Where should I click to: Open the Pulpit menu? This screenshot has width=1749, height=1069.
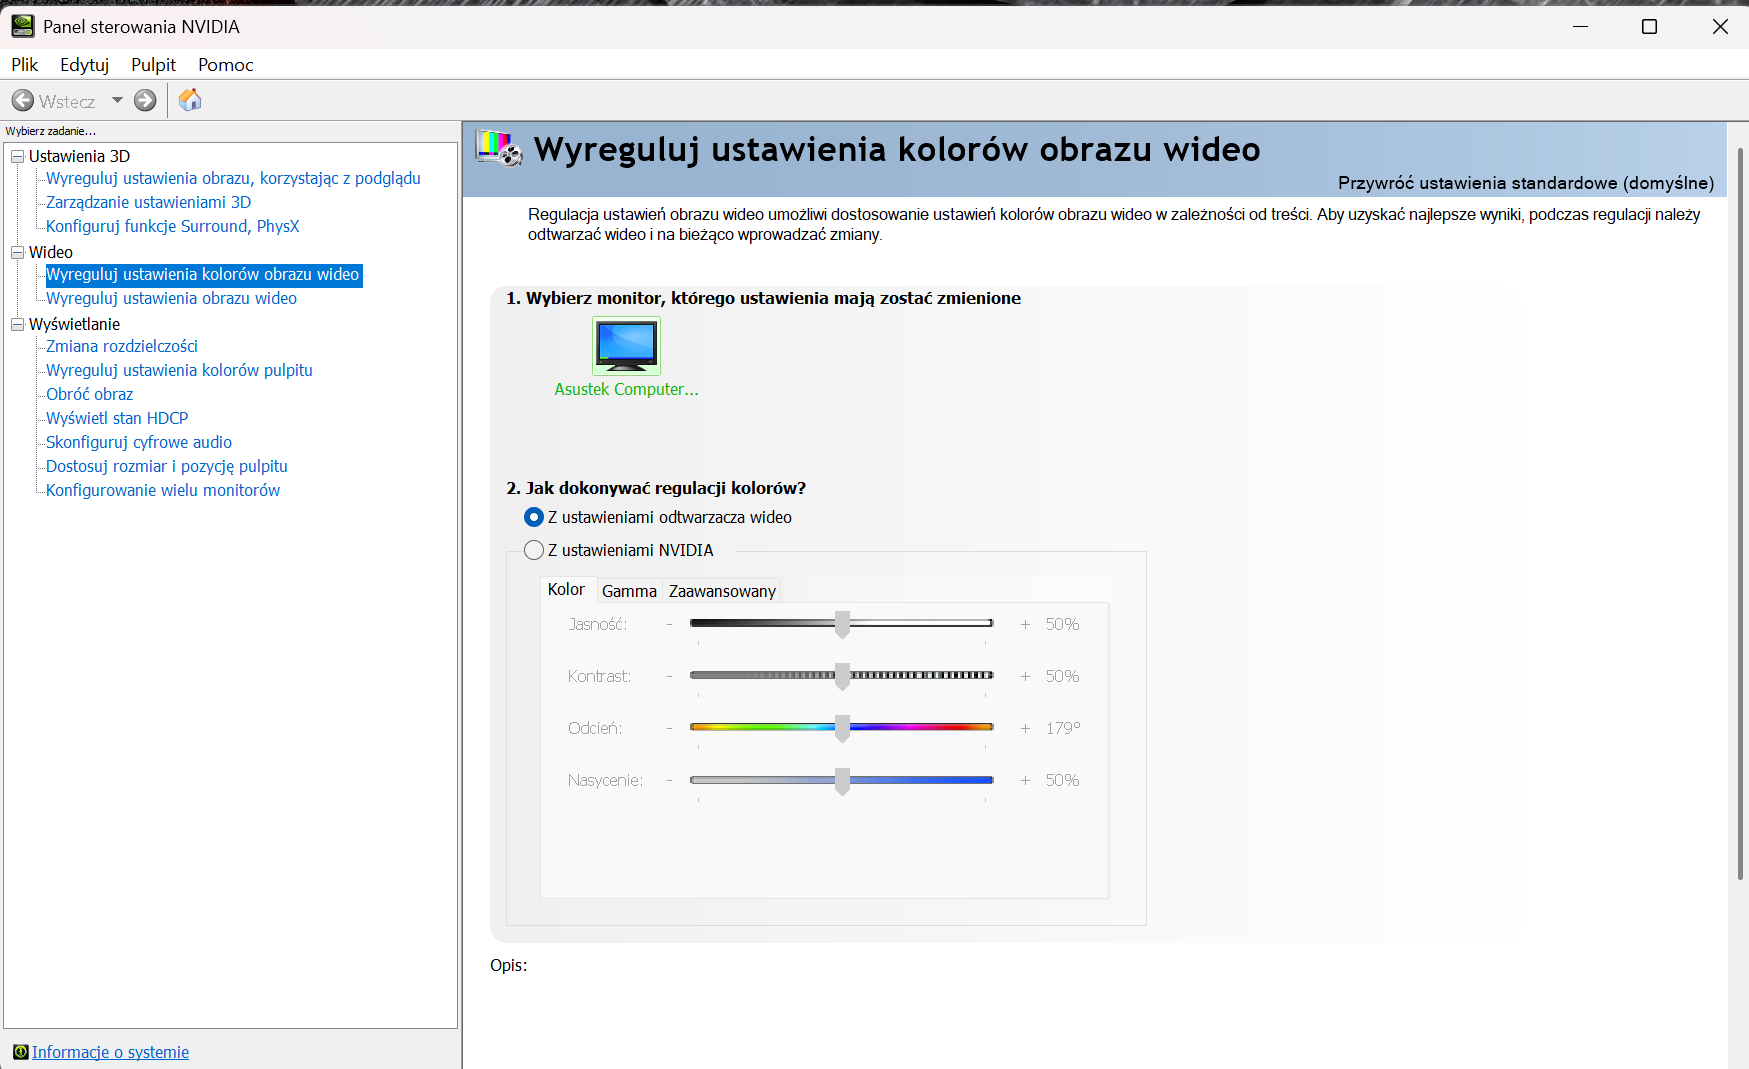153,65
